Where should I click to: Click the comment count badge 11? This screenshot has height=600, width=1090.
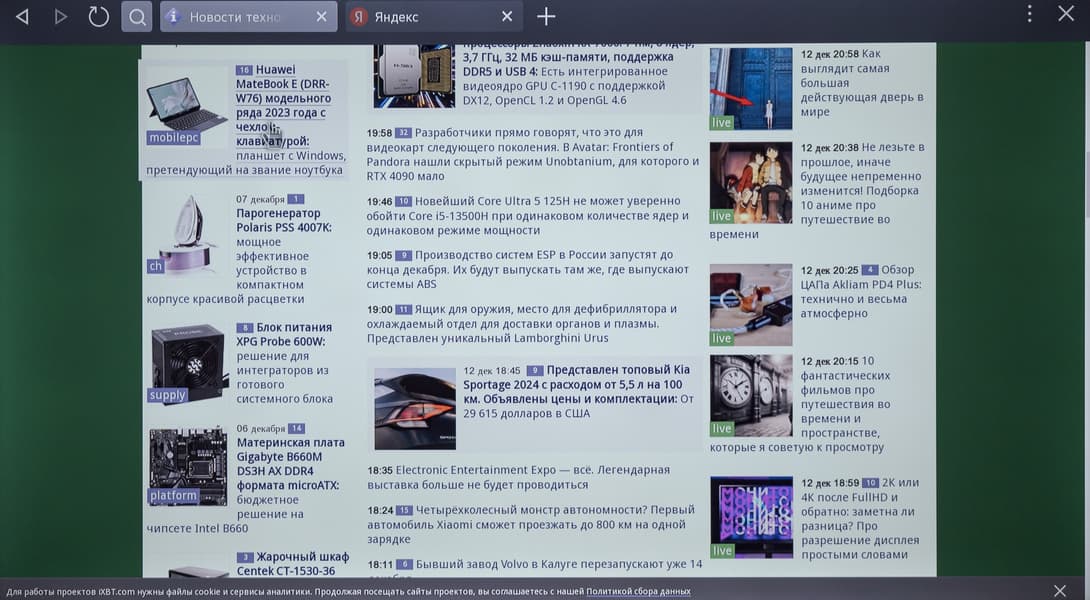(403, 309)
